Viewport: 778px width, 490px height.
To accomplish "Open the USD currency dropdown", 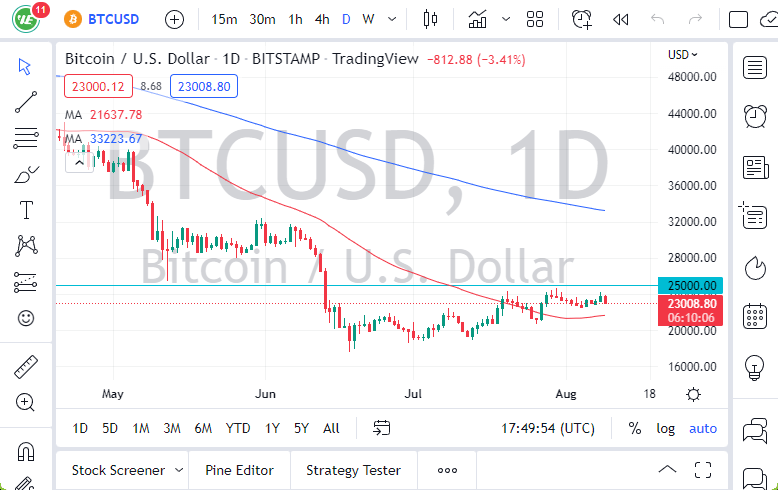I will coord(683,55).
